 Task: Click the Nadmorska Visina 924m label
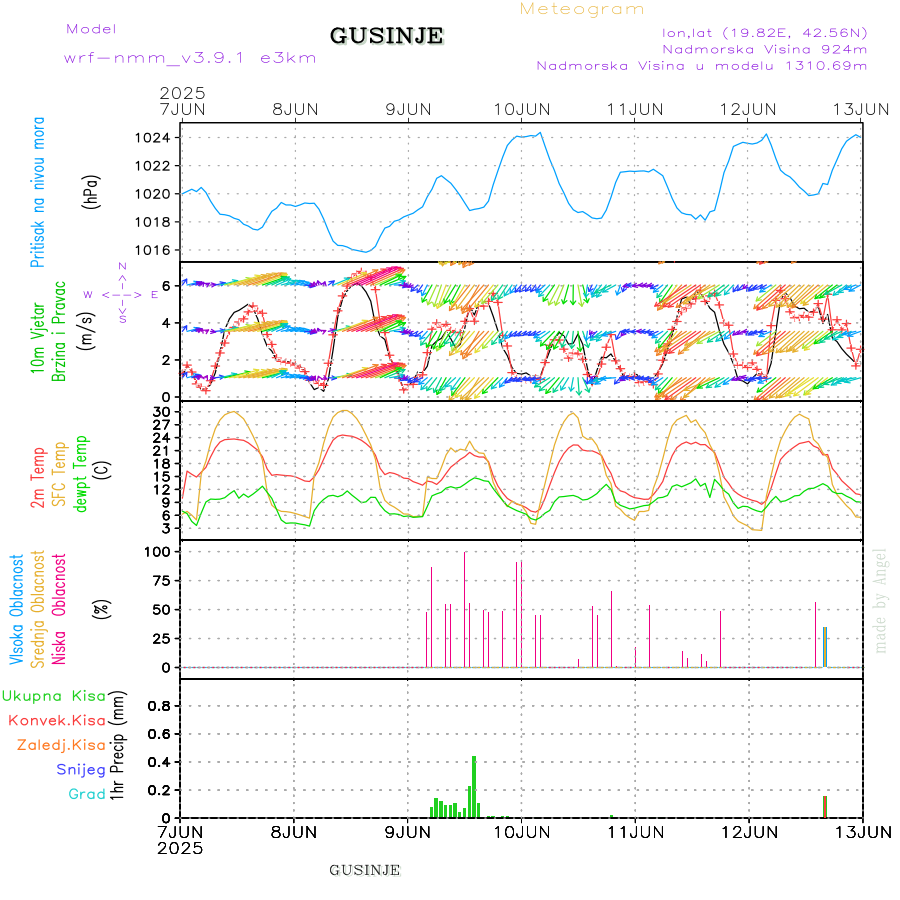coord(764,48)
